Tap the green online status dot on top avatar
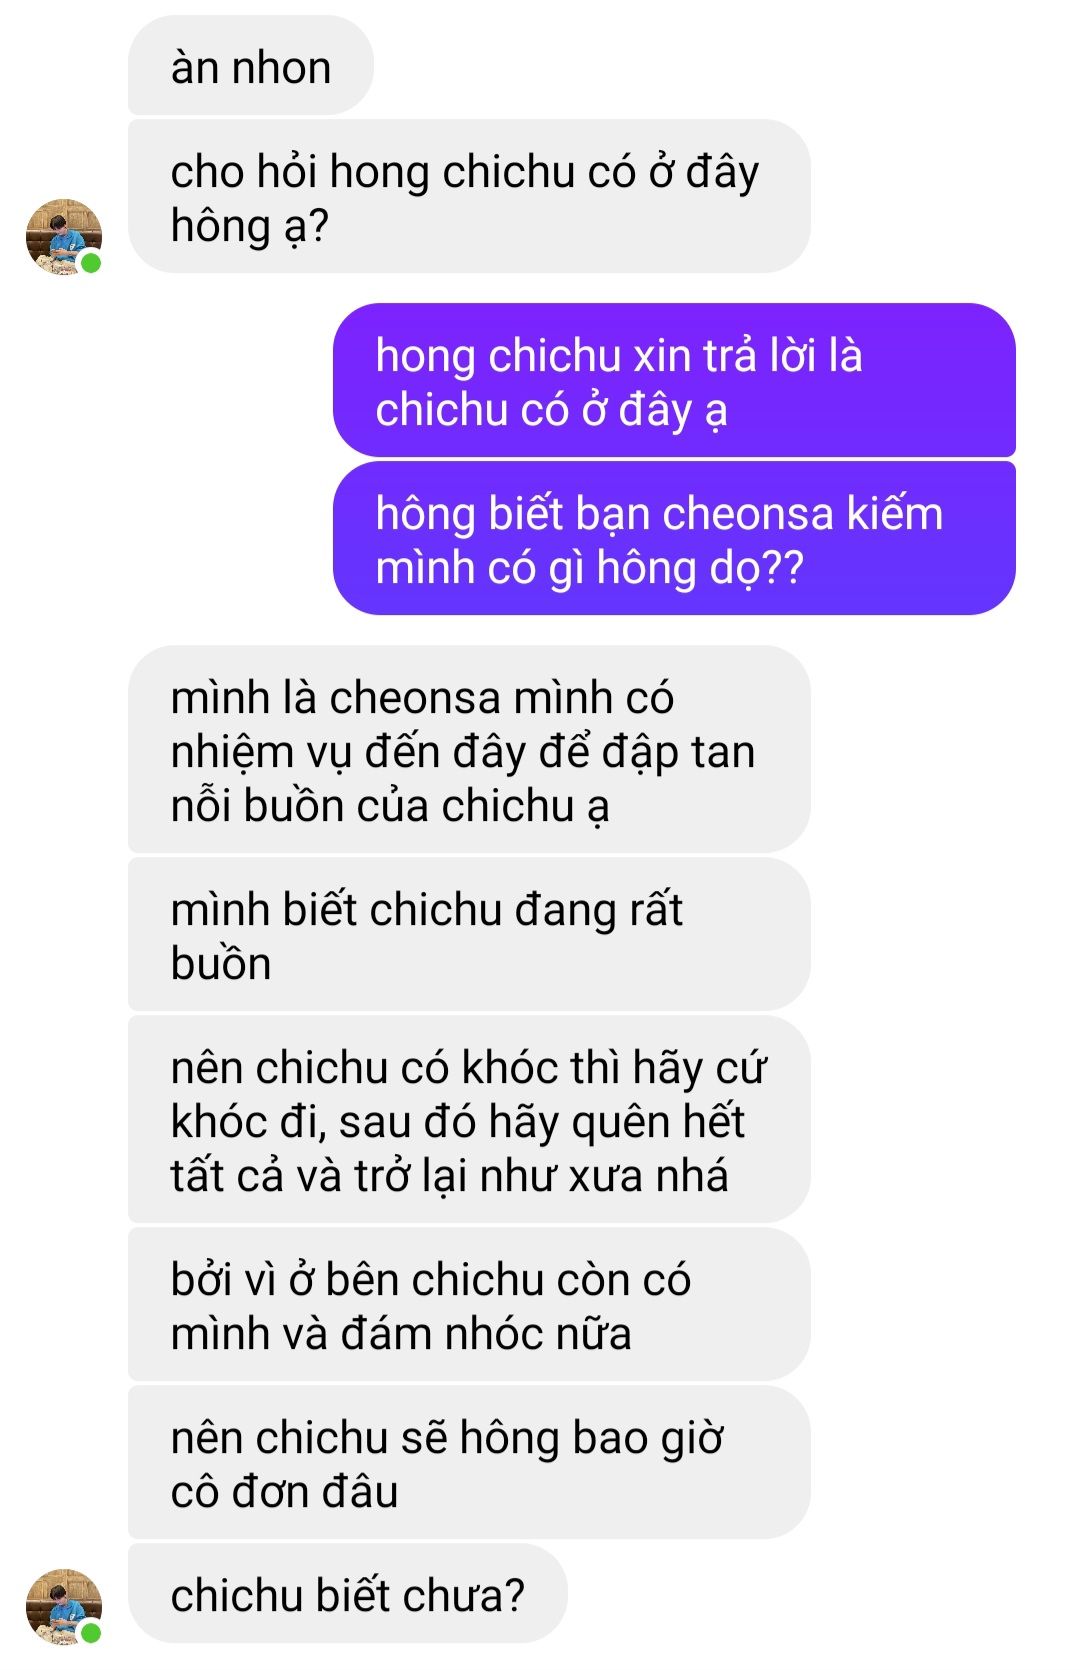Viewport: 1080px width, 1670px height. (x=91, y=263)
